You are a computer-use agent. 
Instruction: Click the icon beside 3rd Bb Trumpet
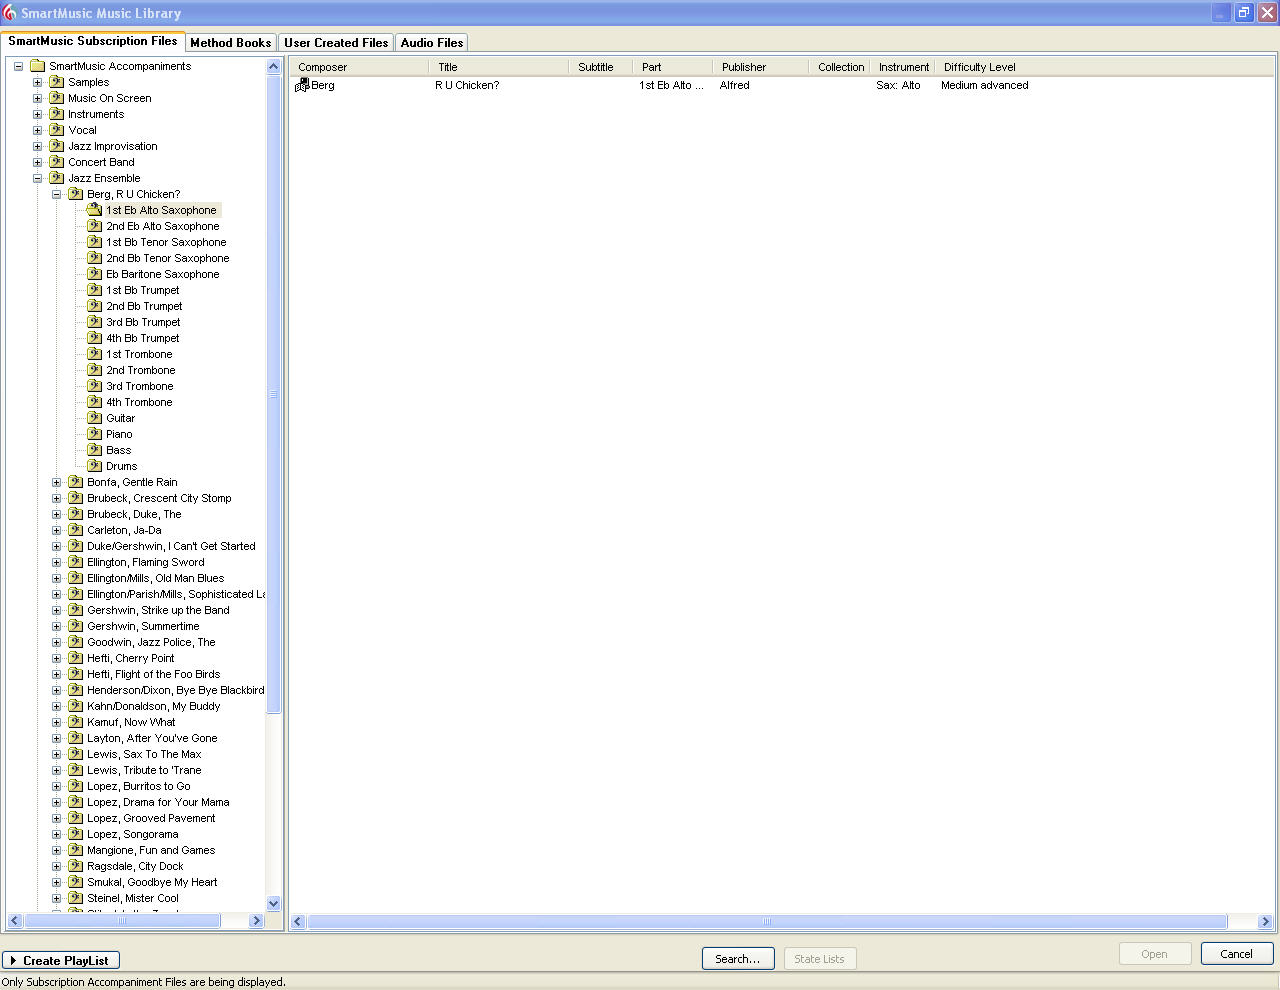(x=95, y=322)
